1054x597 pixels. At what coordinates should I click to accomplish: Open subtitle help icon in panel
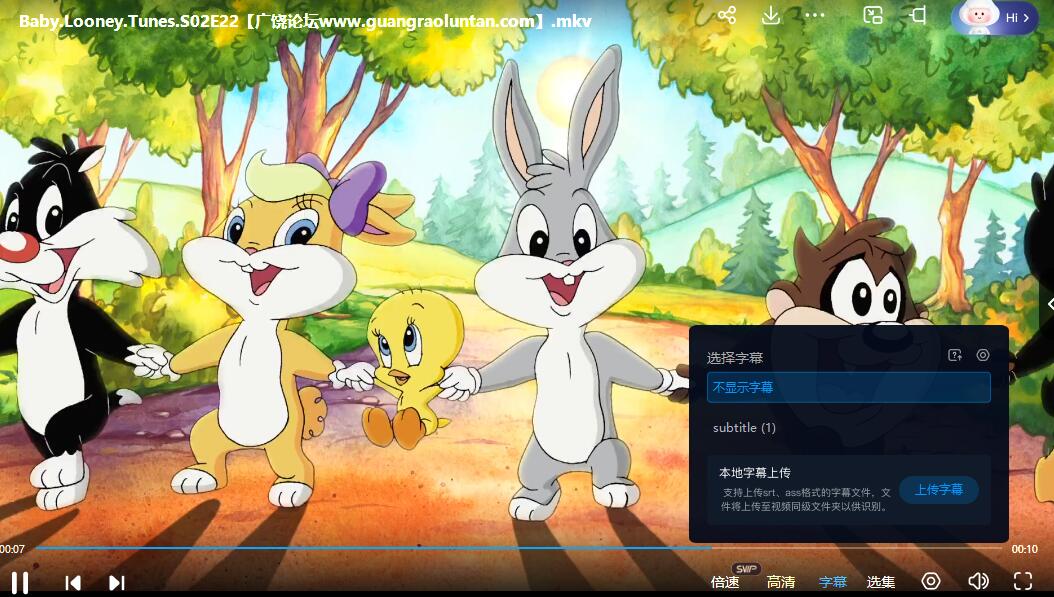coord(955,355)
